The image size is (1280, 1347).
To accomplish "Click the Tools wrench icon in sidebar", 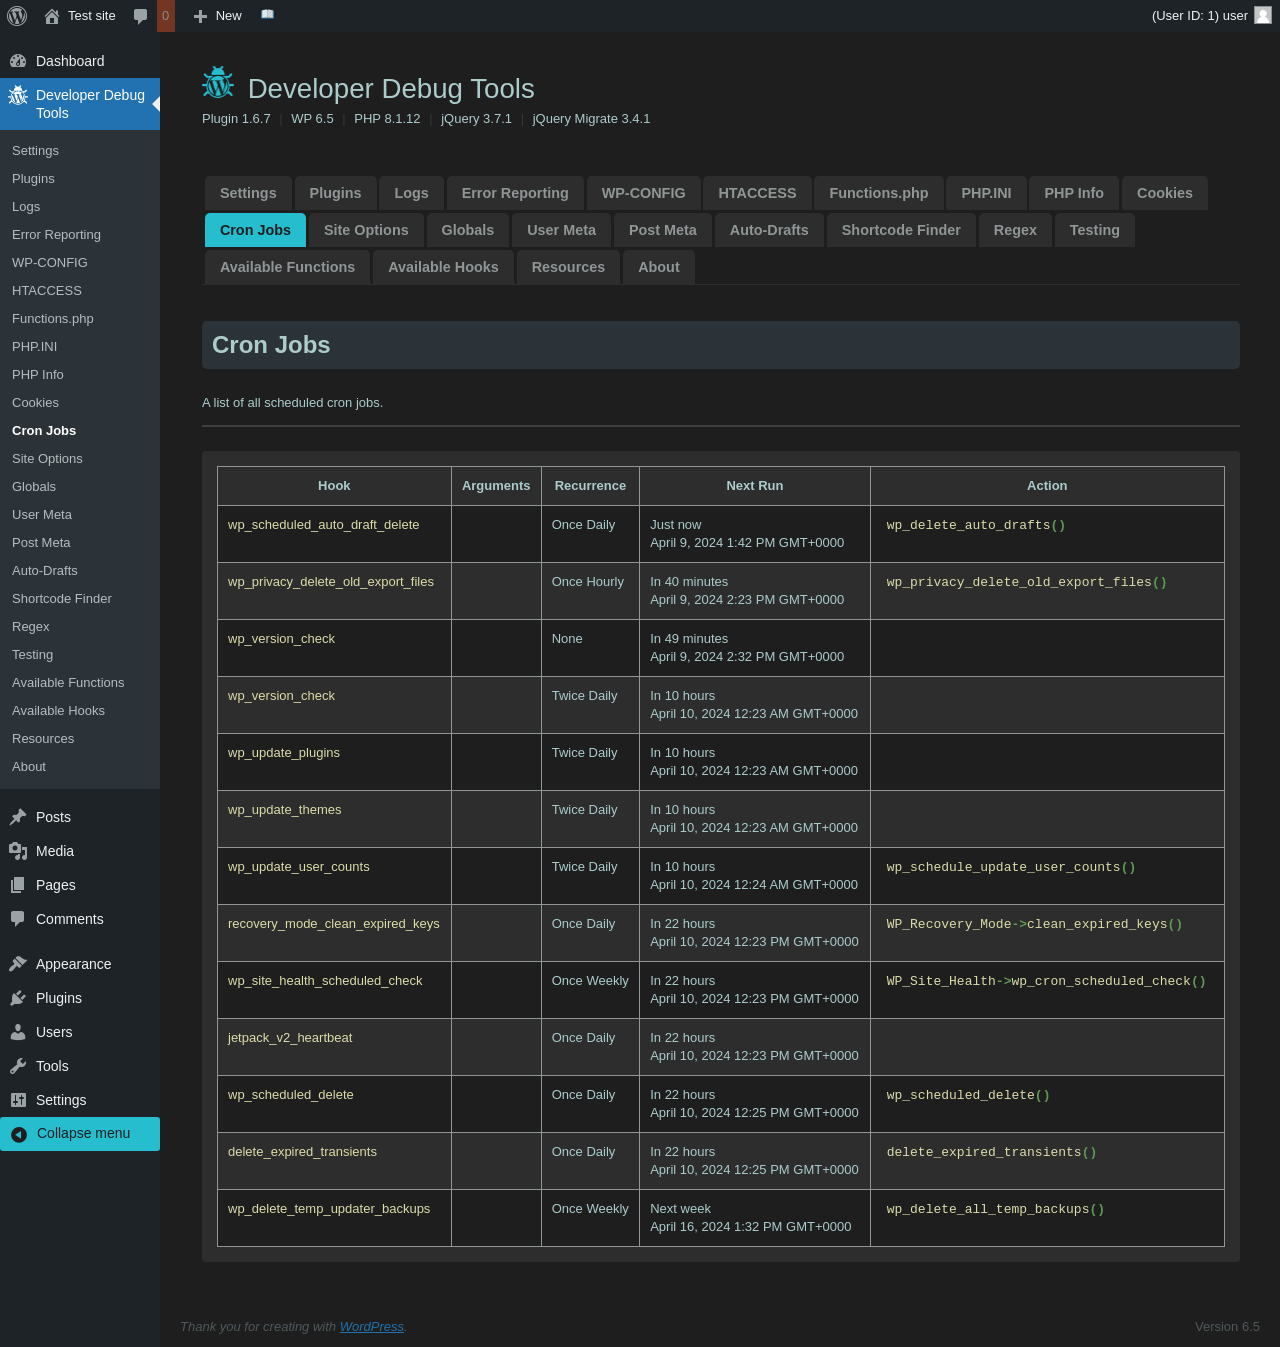I will pos(18,1066).
